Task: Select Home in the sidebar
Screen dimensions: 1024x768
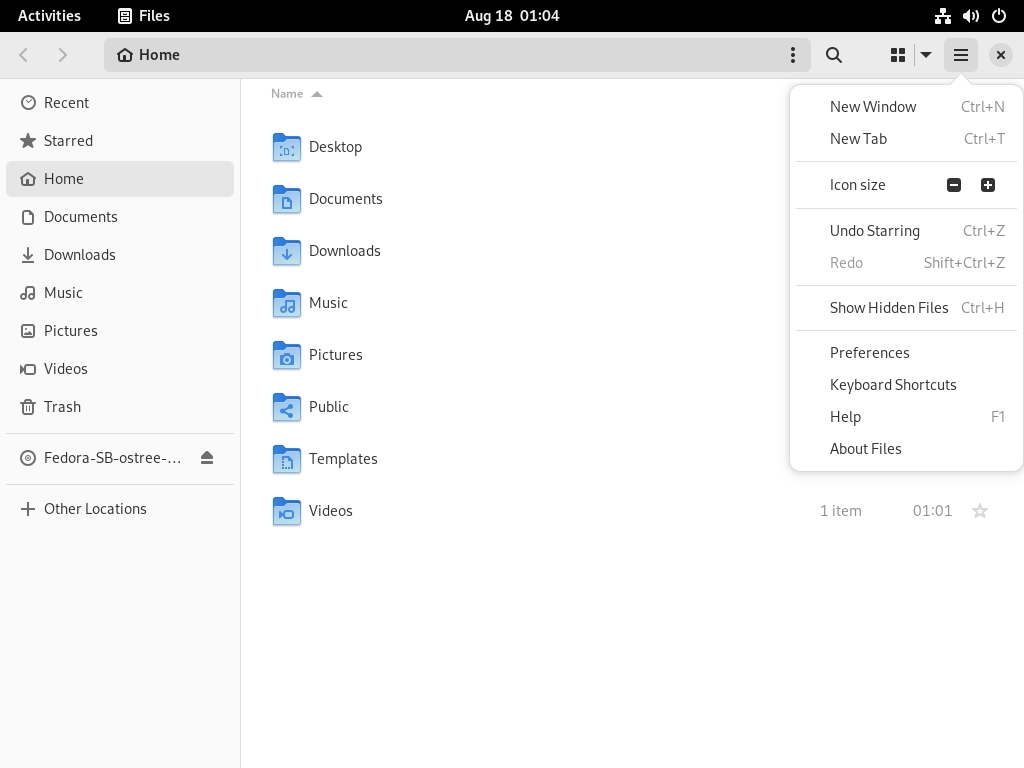Action: (x=120, y=178)
